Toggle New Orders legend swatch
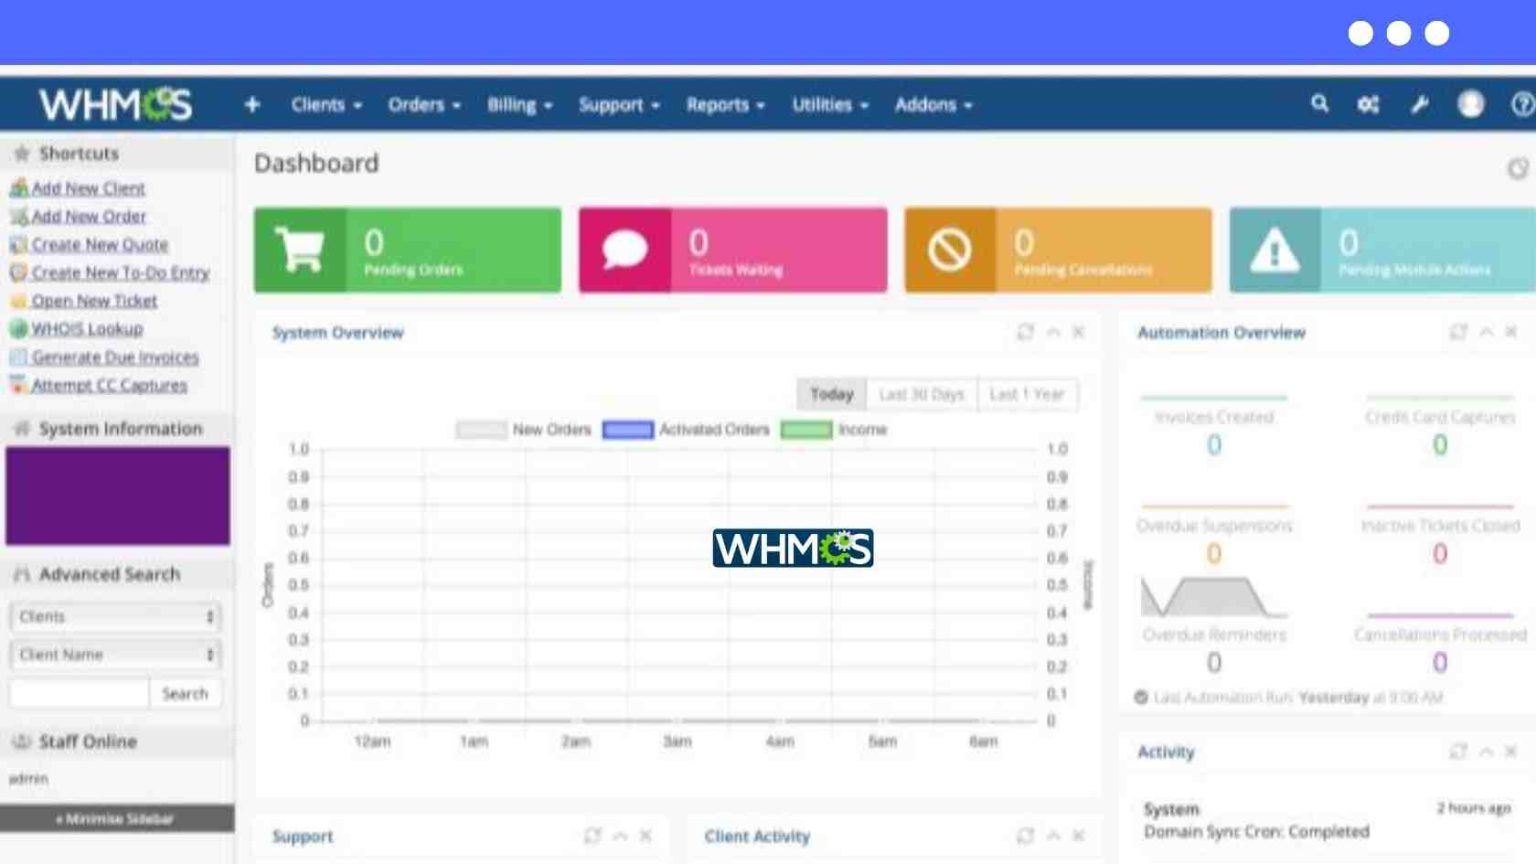The width and height of the screenshot is (1536, 864). pos(481,429)
